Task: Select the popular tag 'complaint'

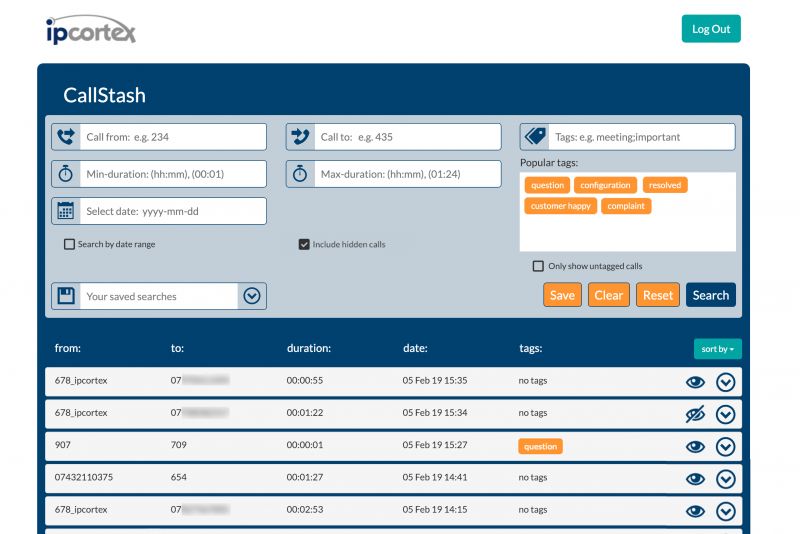Action: click(x=626, y=206)
